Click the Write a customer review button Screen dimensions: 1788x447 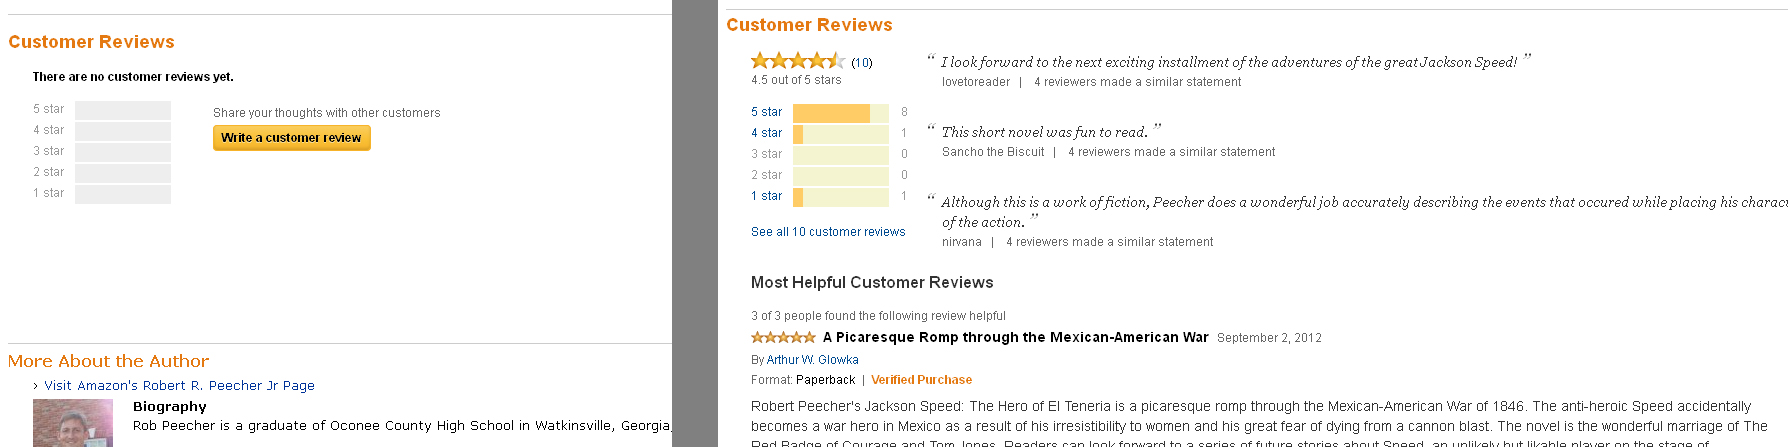tap(291, 138)
